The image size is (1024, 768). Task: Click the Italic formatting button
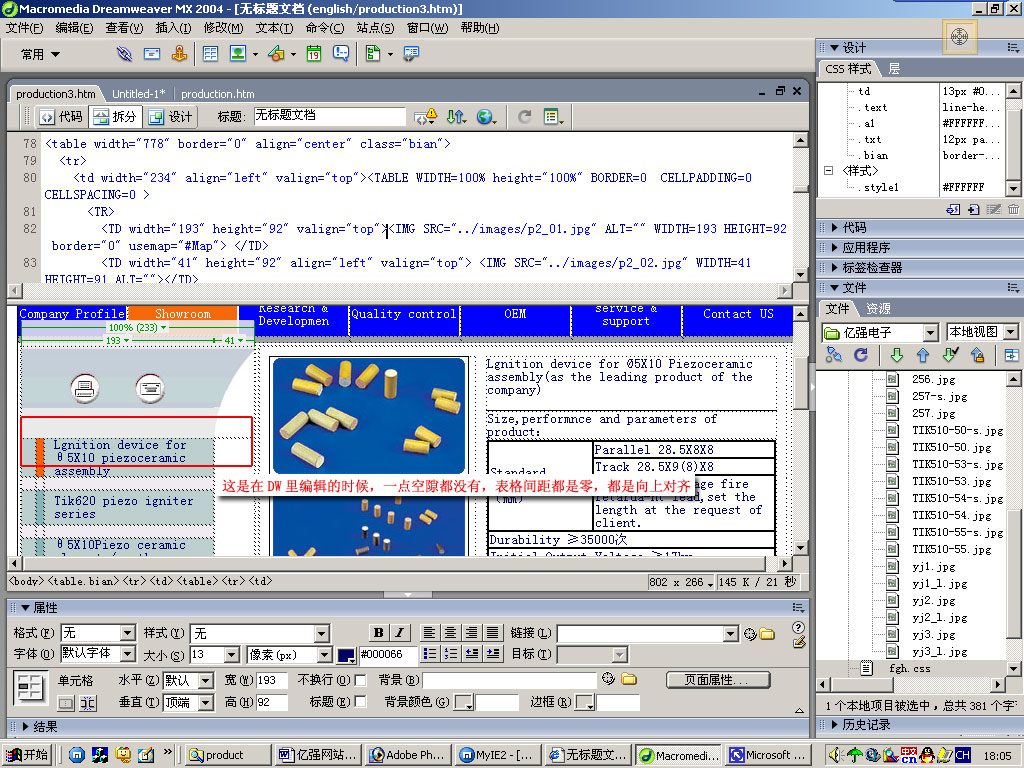pyautogui.click(x=399, y=633)
